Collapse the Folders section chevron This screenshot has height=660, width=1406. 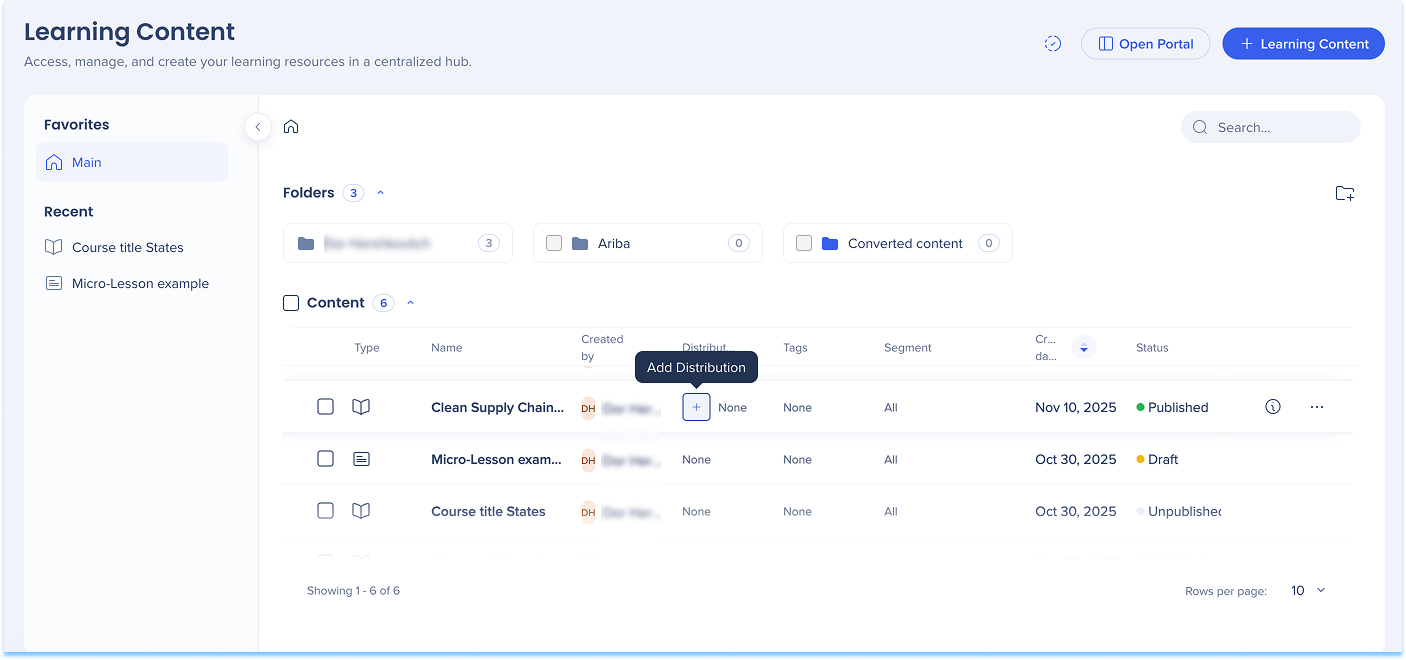[x=380, y=193]
